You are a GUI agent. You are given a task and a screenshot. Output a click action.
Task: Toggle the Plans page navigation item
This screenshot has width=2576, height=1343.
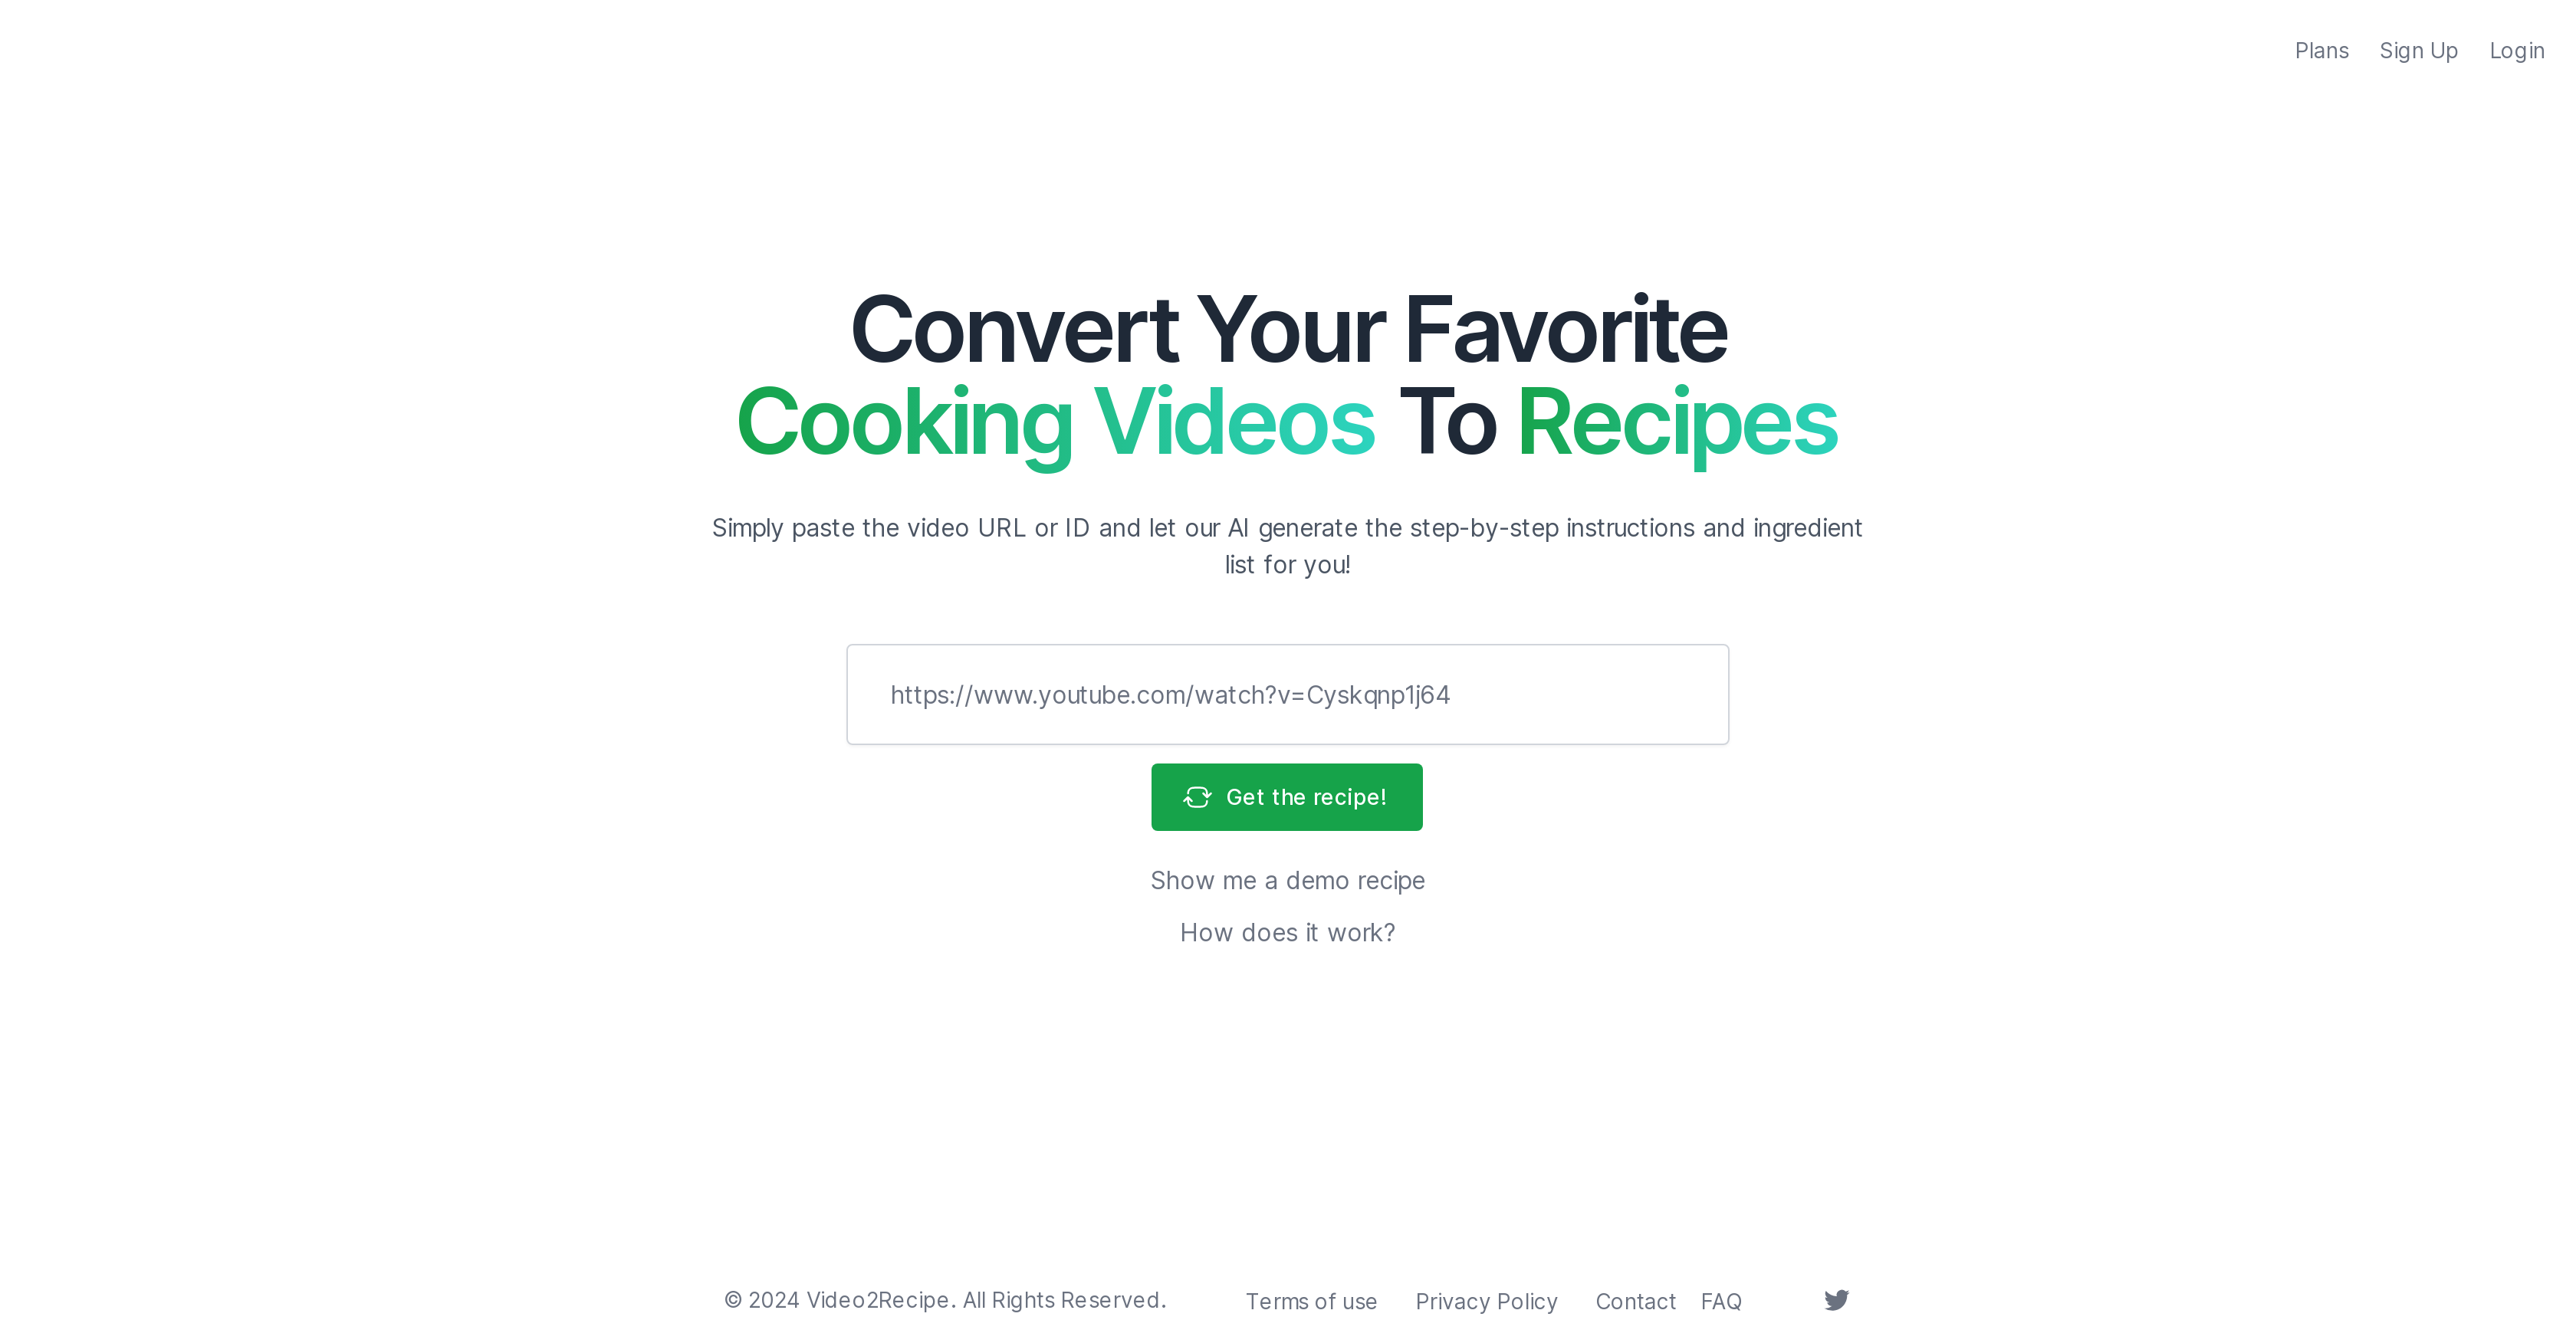click(x=2322, y=49)
